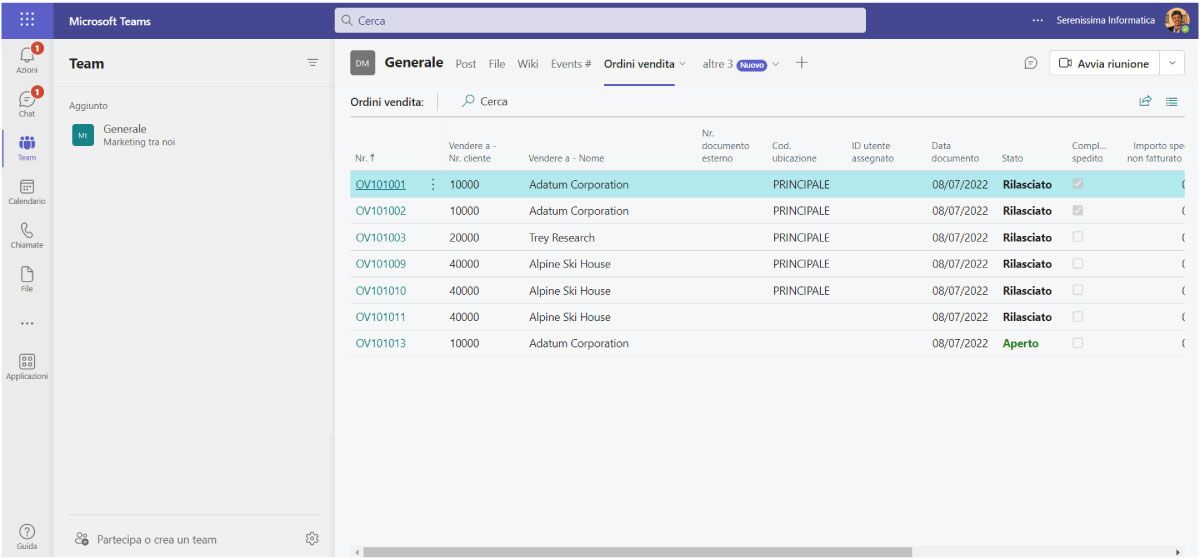Open the Wiki tab
This screenshot has height=560, width=1200.
528,64
